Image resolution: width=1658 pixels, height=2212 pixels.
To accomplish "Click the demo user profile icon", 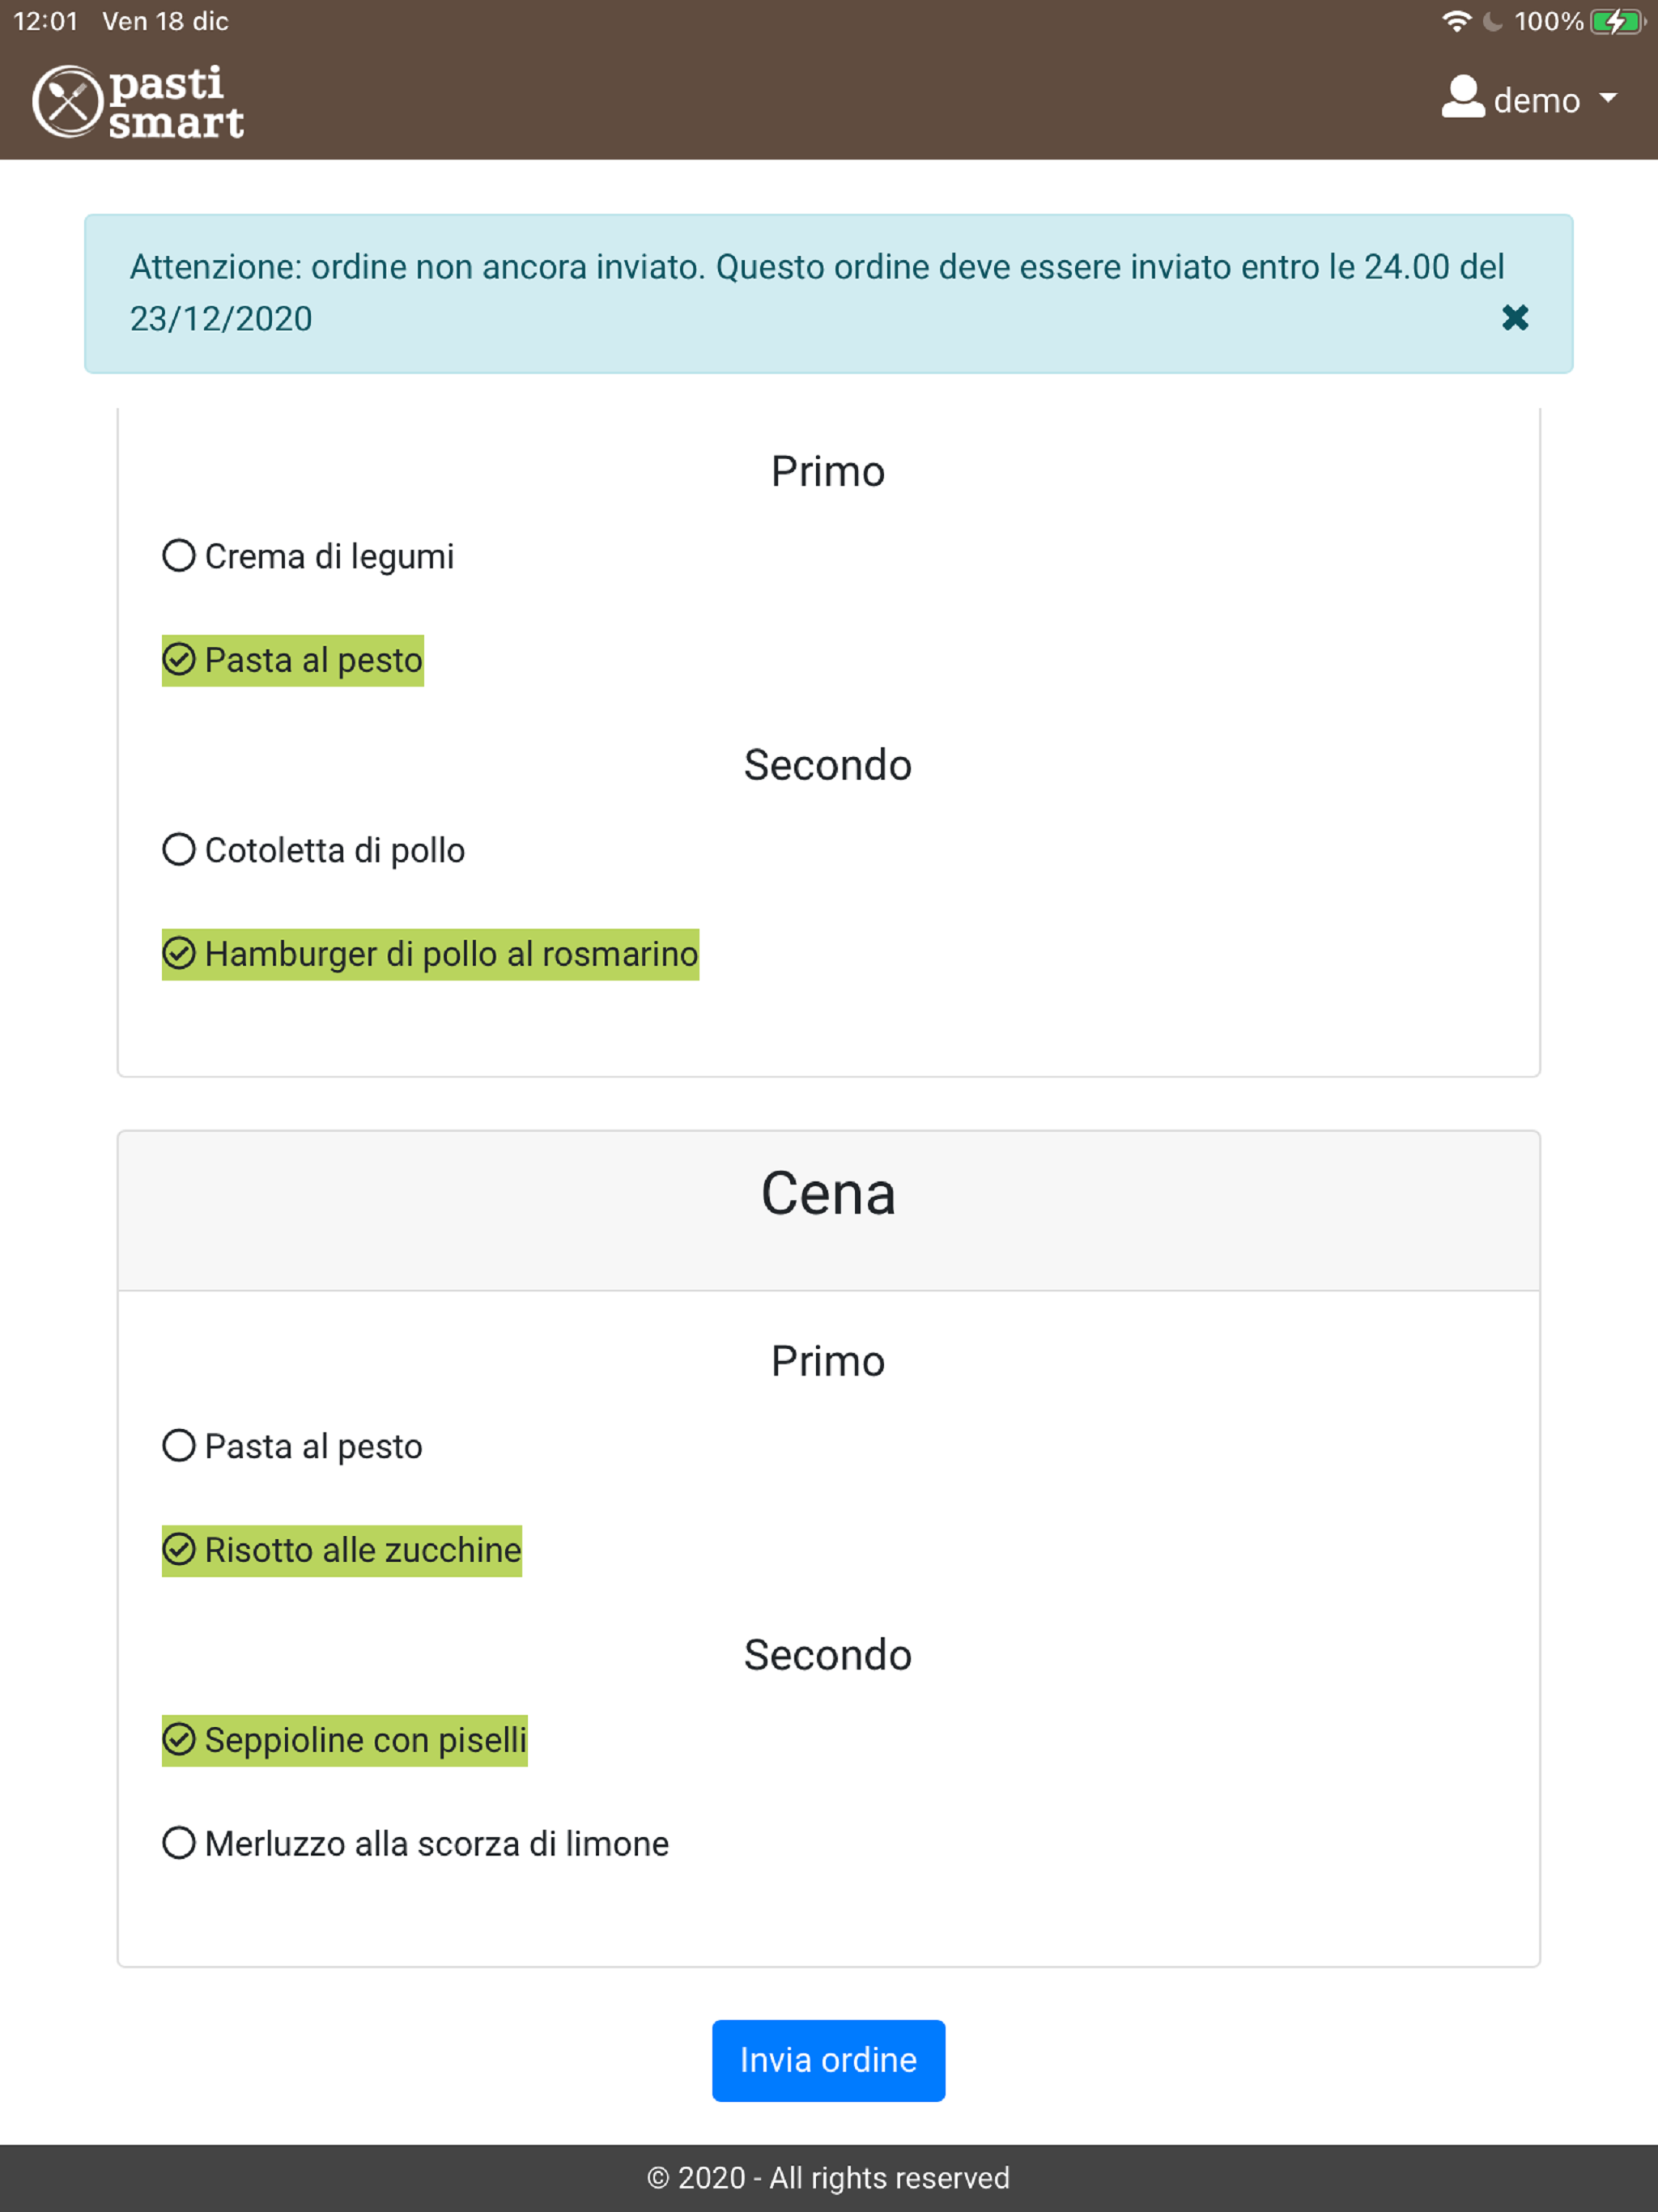I will click(1462, 98).
